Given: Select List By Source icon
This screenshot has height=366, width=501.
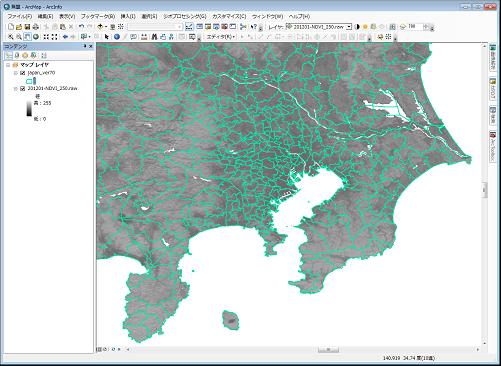Looking at the screenshot, I should (17, 55).
